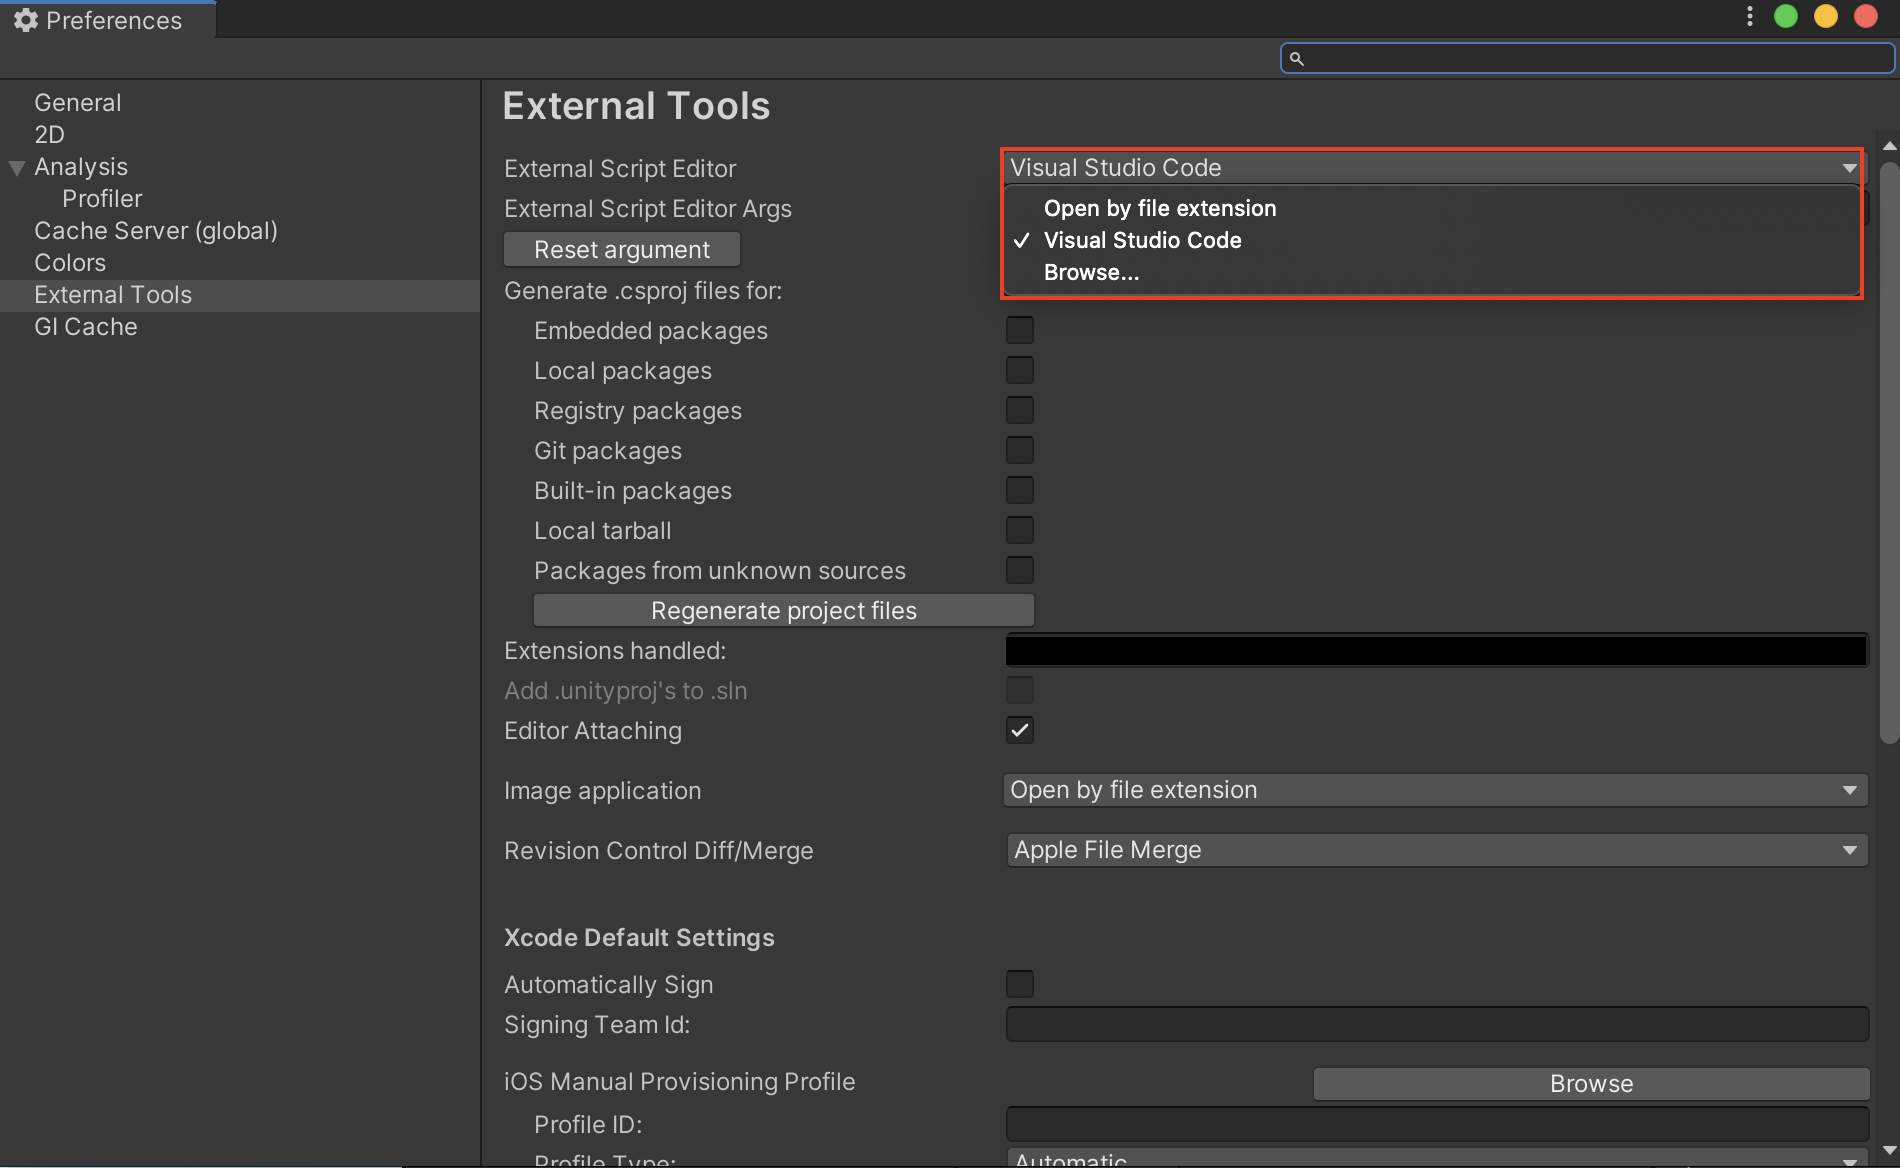Disable Editor Attaching

(x=1019, y=730)
